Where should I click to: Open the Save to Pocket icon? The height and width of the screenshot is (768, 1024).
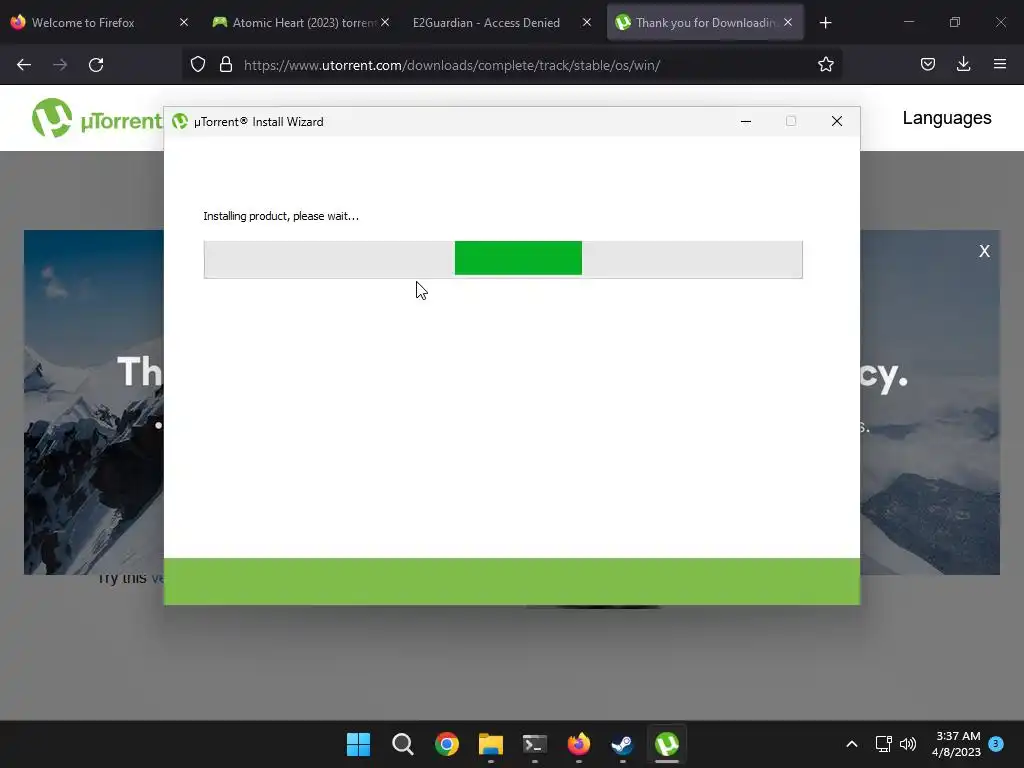pos(927,64)
